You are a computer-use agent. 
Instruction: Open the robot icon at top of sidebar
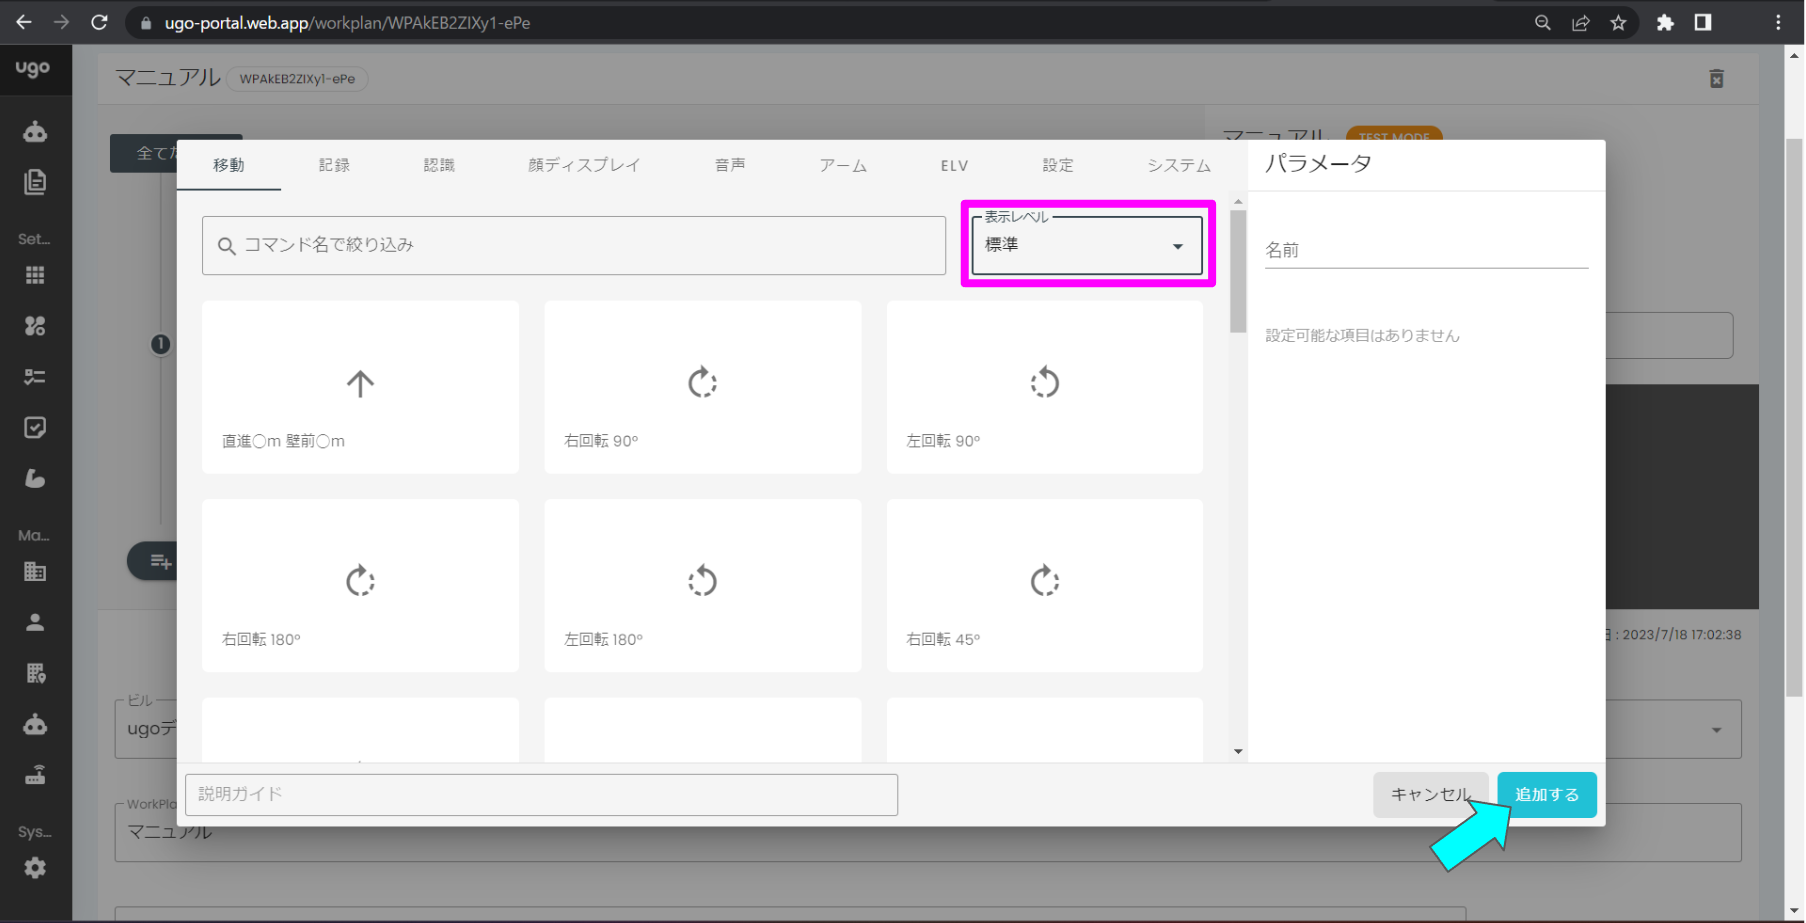[x=35, y=131]
